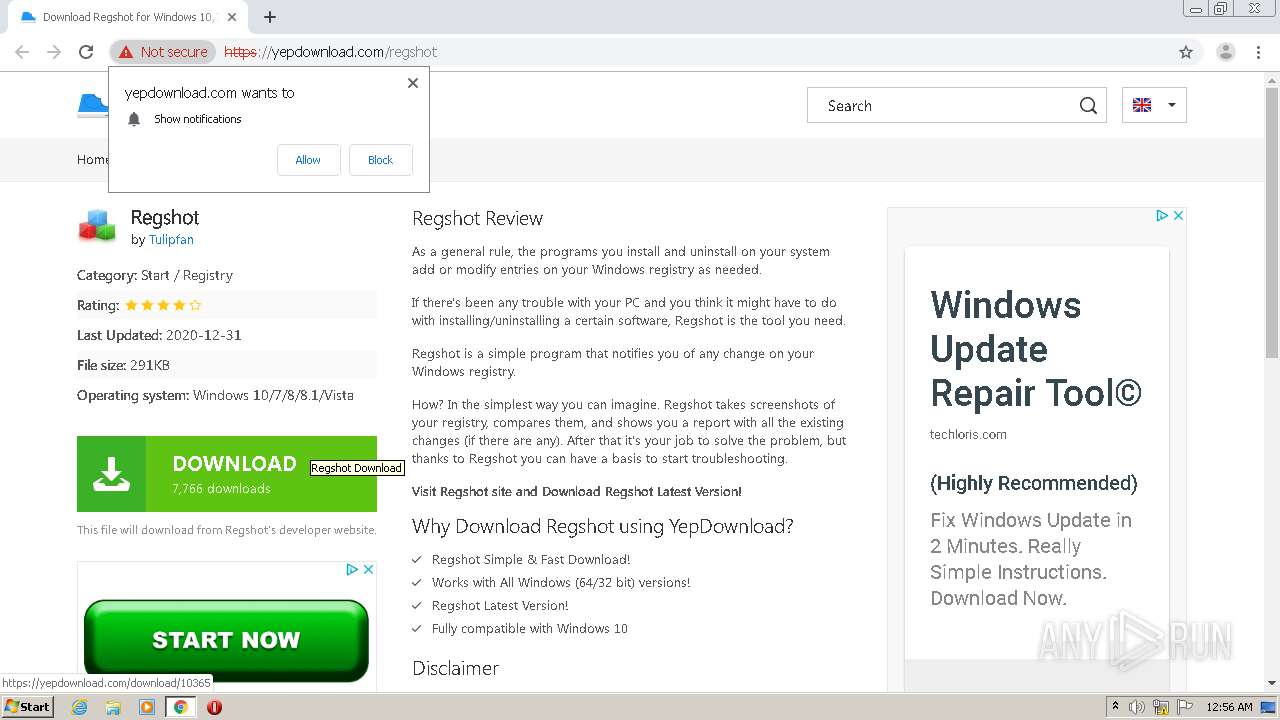Reload the page with refresh icon
The width and height of the screenshot is (1280, 720).
[86, 52]
